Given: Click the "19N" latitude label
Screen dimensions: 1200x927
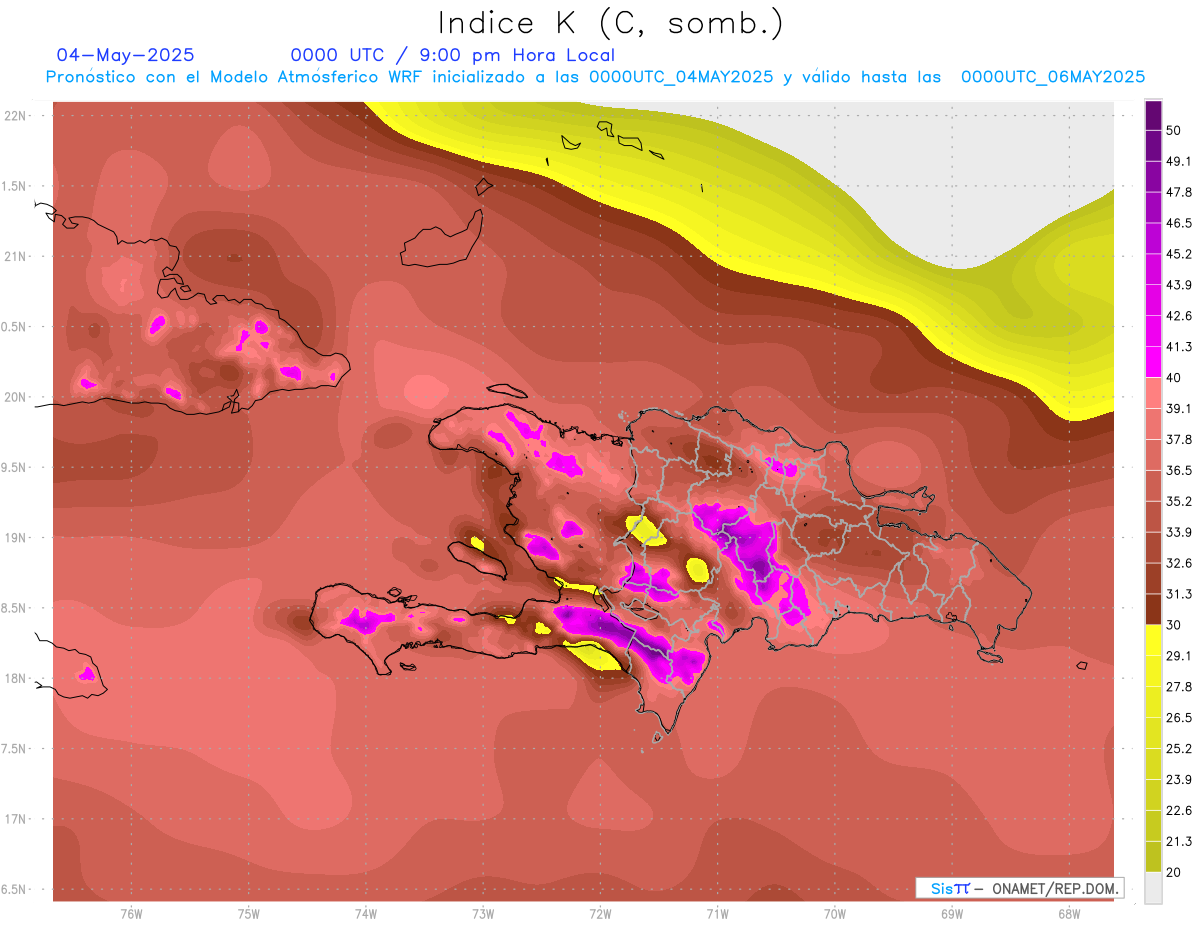Looking at the screenshot, I should 16,537.
